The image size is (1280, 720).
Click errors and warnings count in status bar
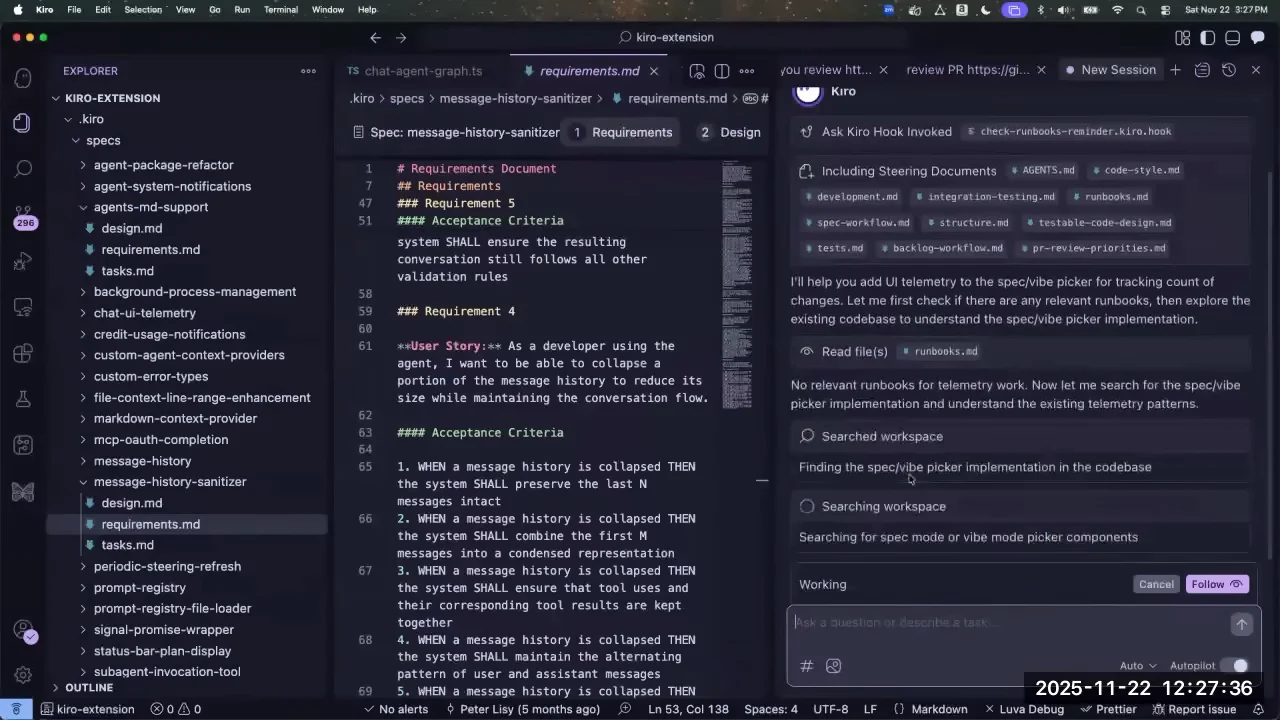click(x=176, y=709)
